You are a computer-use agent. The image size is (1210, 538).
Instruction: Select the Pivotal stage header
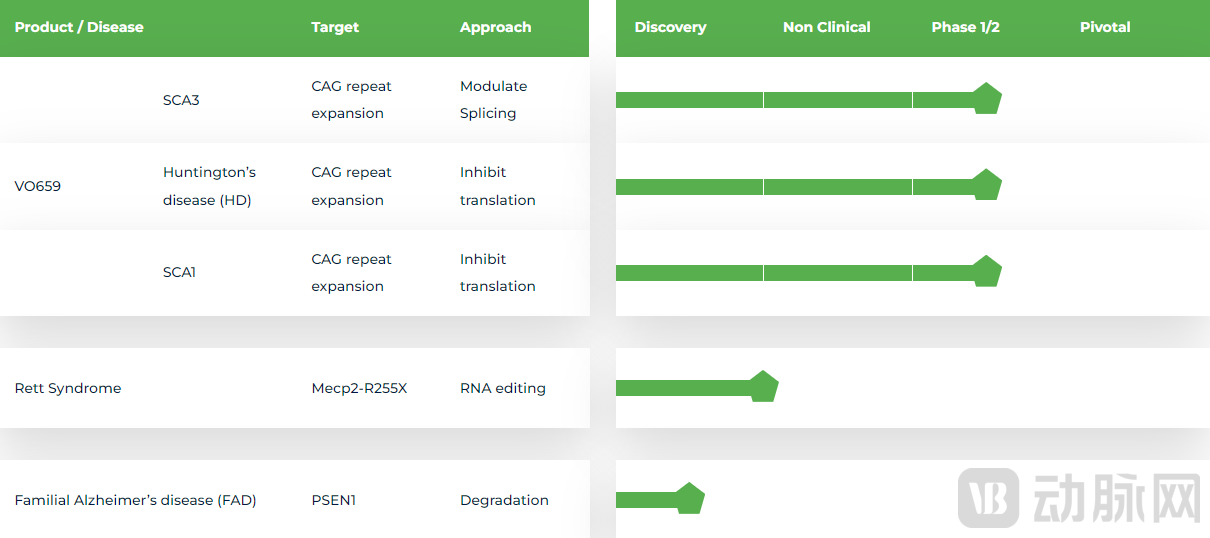pos(1105,27)
